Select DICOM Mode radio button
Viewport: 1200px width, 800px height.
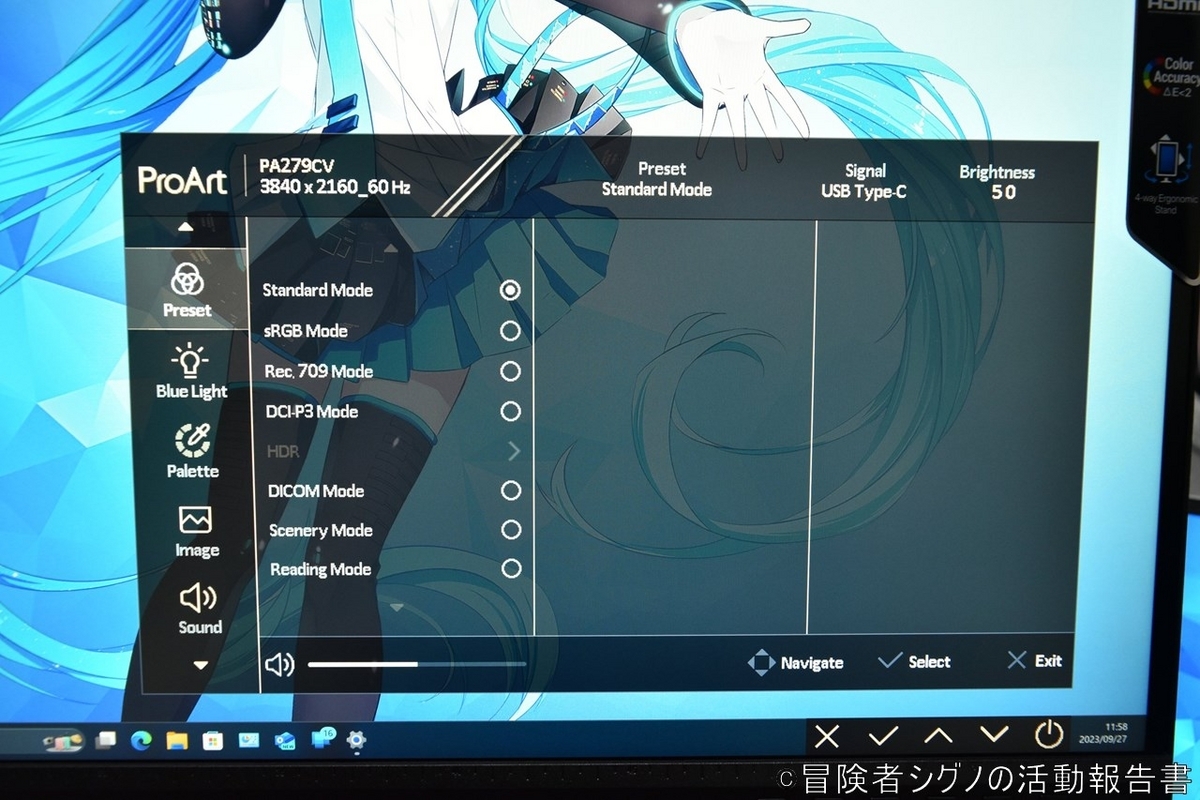511,490
